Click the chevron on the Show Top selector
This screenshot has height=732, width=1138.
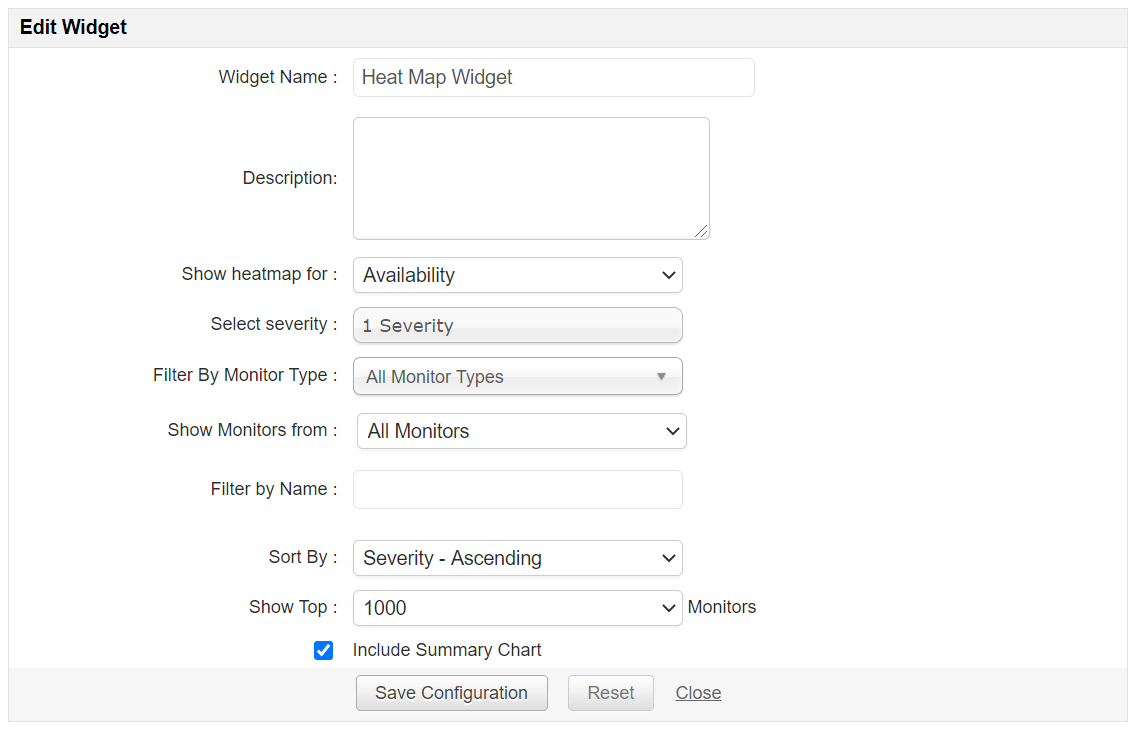click(668, 607)
